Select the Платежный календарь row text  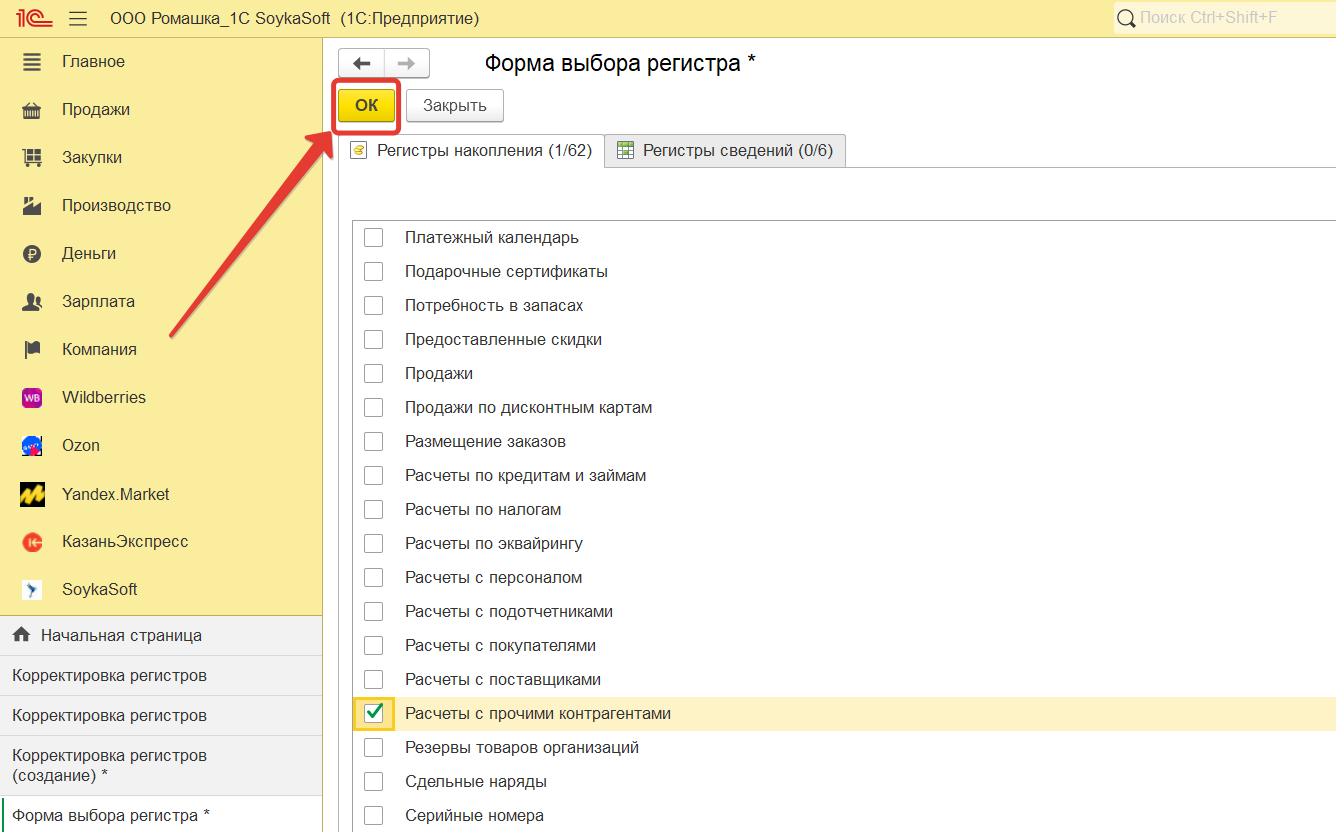pyautogui.click(x=492, y=238)
